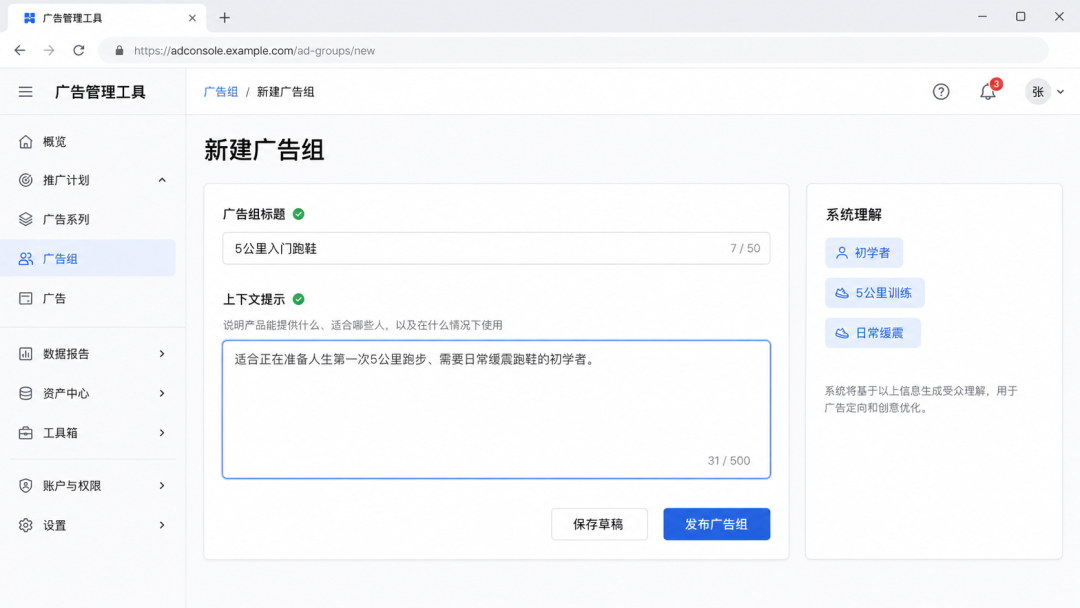The width and height of the screenshot is (1080, 608).
Task: Click the 张 user avatar
Action: click(1037, 92)
